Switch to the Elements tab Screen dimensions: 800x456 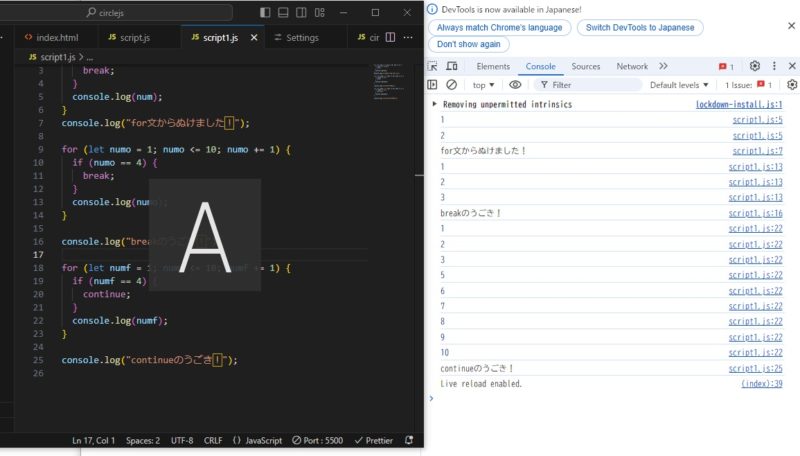[x=493, y=66]
